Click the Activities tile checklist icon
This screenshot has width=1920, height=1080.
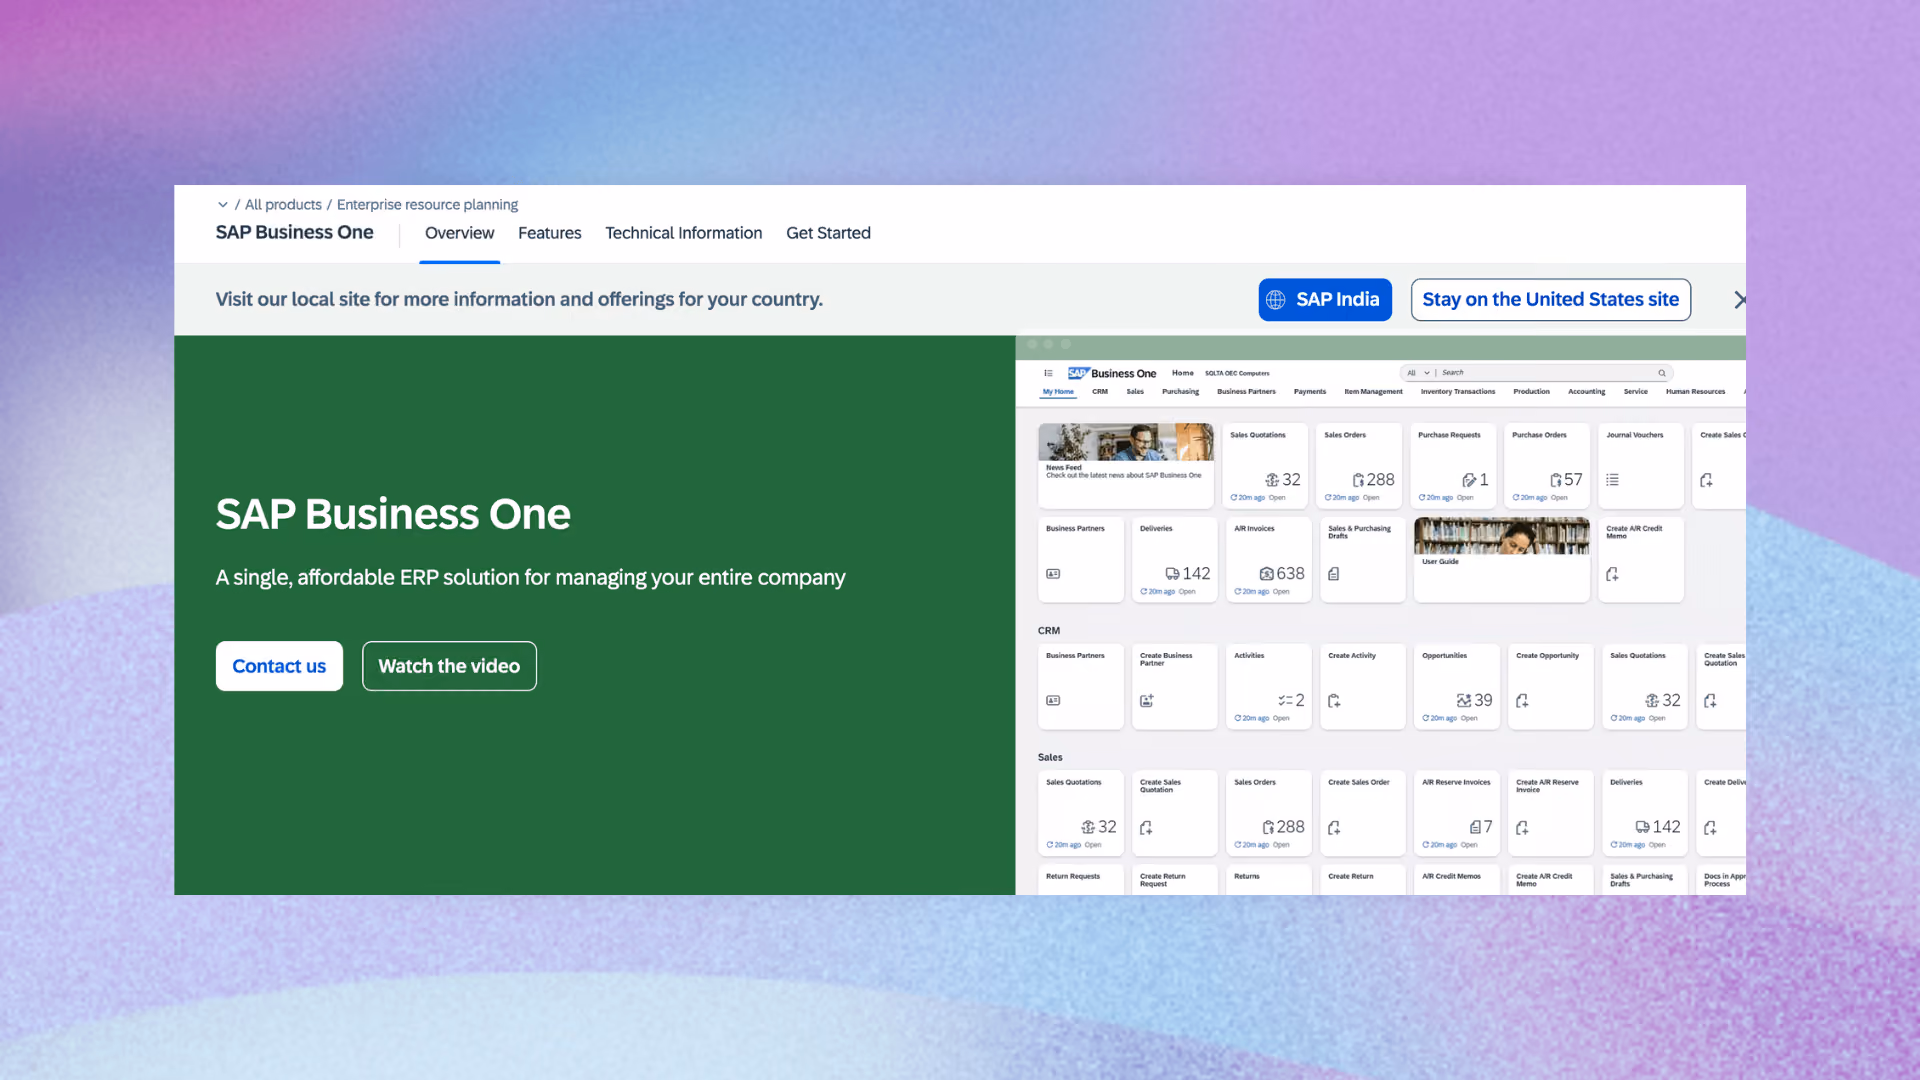tap(1285, 701)
